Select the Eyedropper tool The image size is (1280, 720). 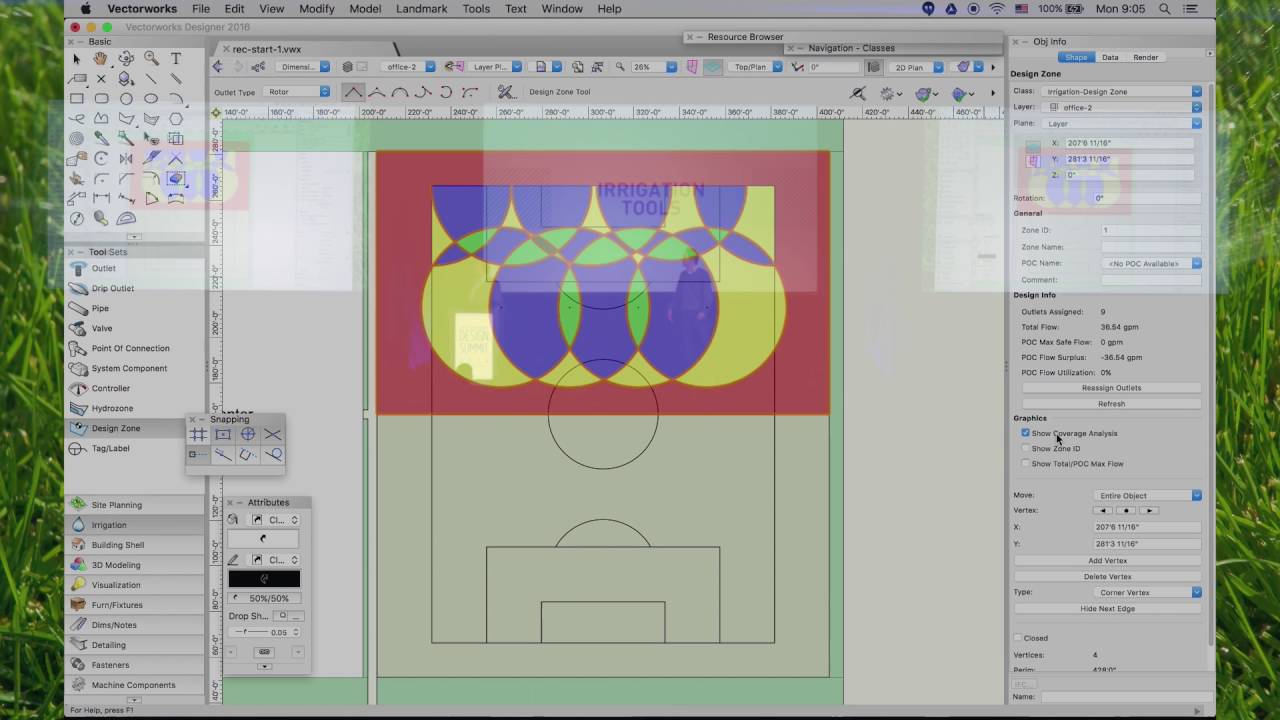pos(101,139)
